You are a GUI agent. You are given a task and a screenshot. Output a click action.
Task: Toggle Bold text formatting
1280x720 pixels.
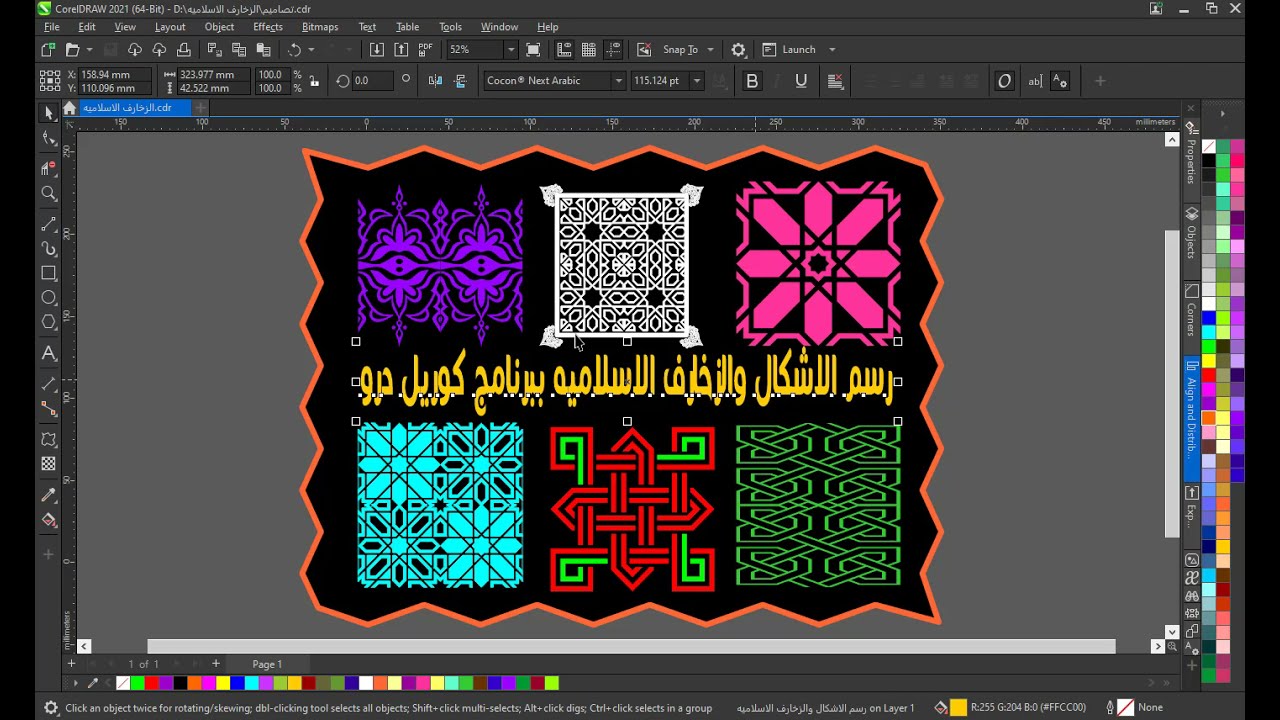click(752, 81)
